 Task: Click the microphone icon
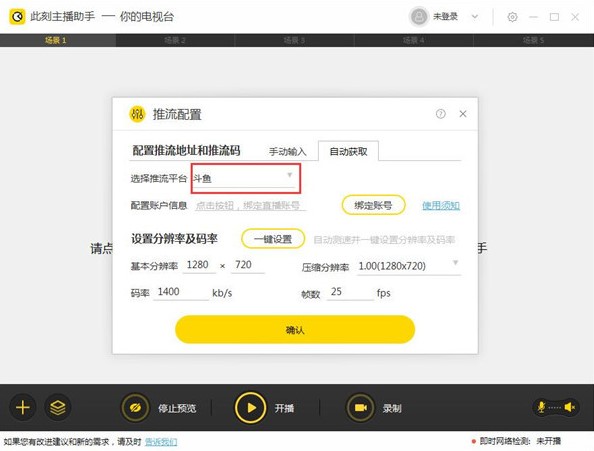pyautogui.click(x=541, y=407)
